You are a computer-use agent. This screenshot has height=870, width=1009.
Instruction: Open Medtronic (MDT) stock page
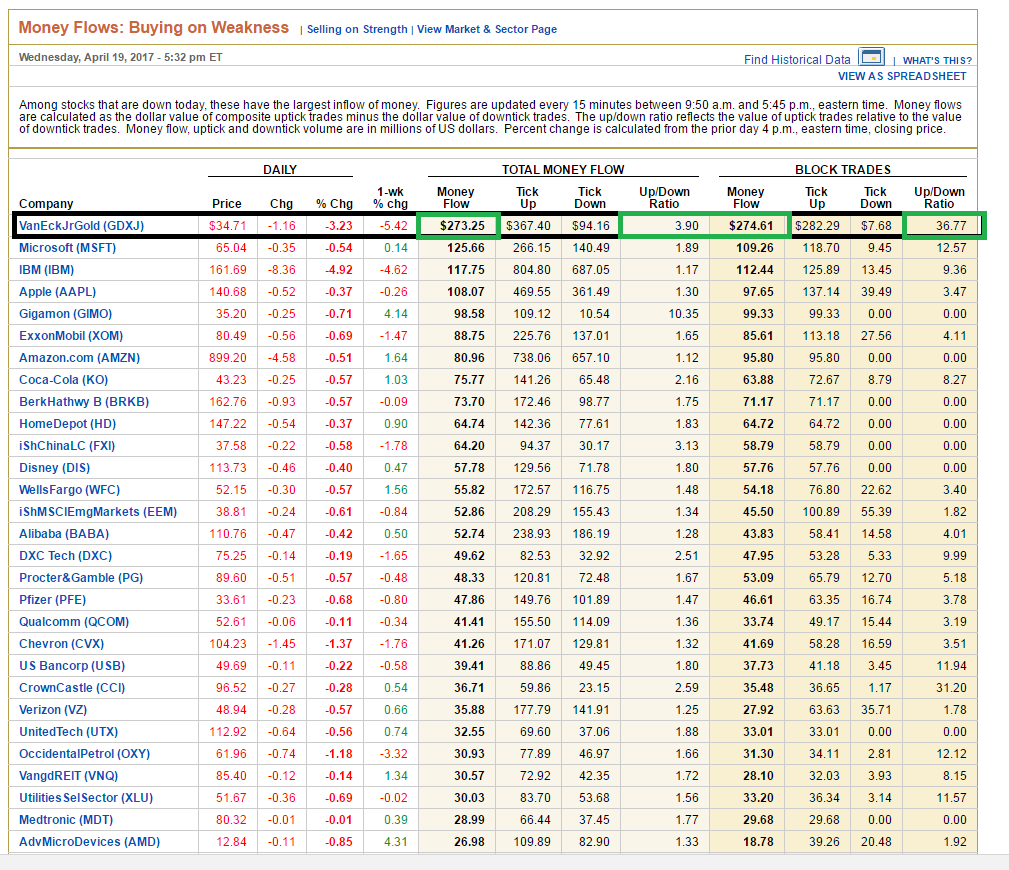click(x=66, y=820)
